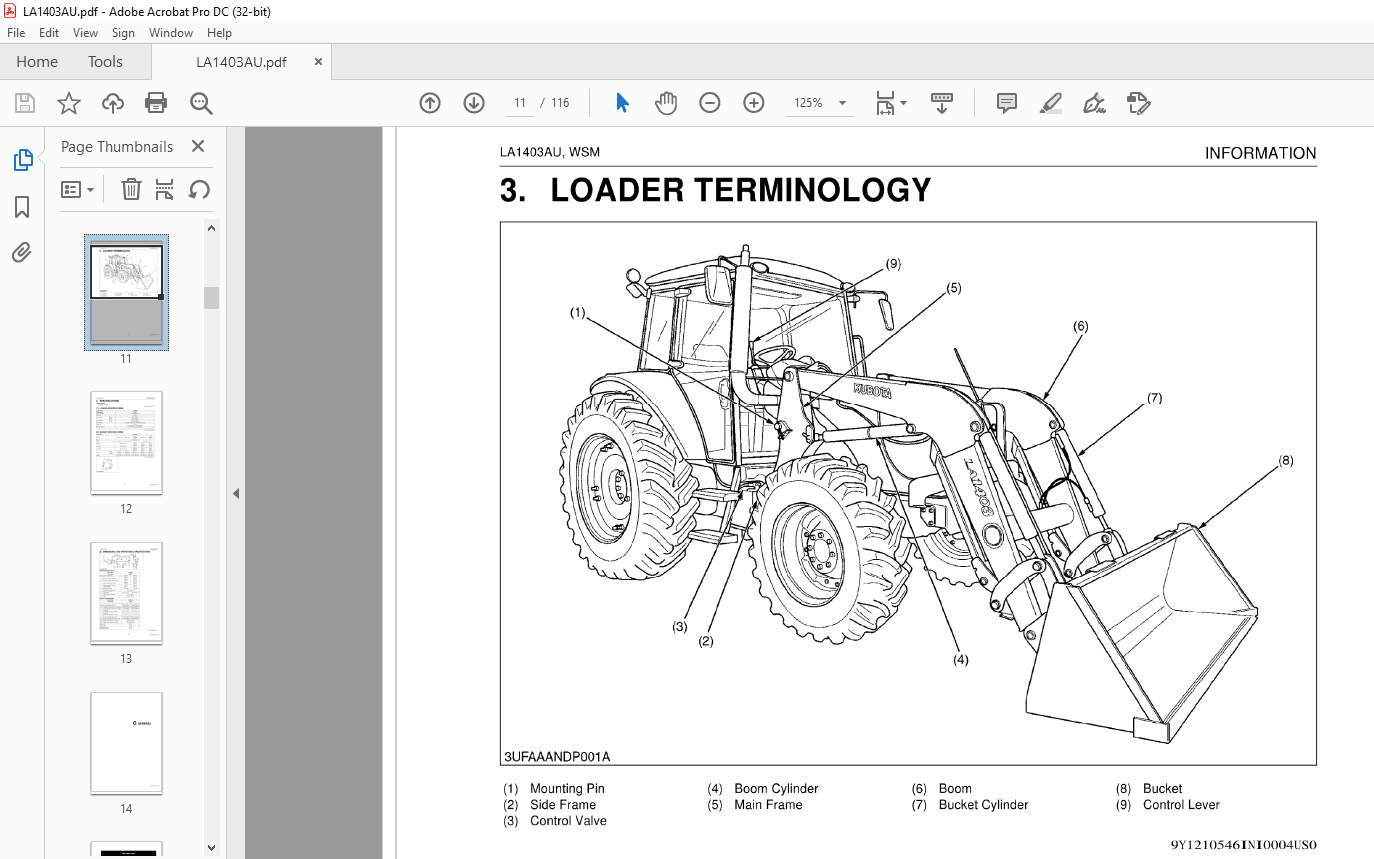Zoom out with the minus button
The image size is (1374, 859).
(710, 103)
